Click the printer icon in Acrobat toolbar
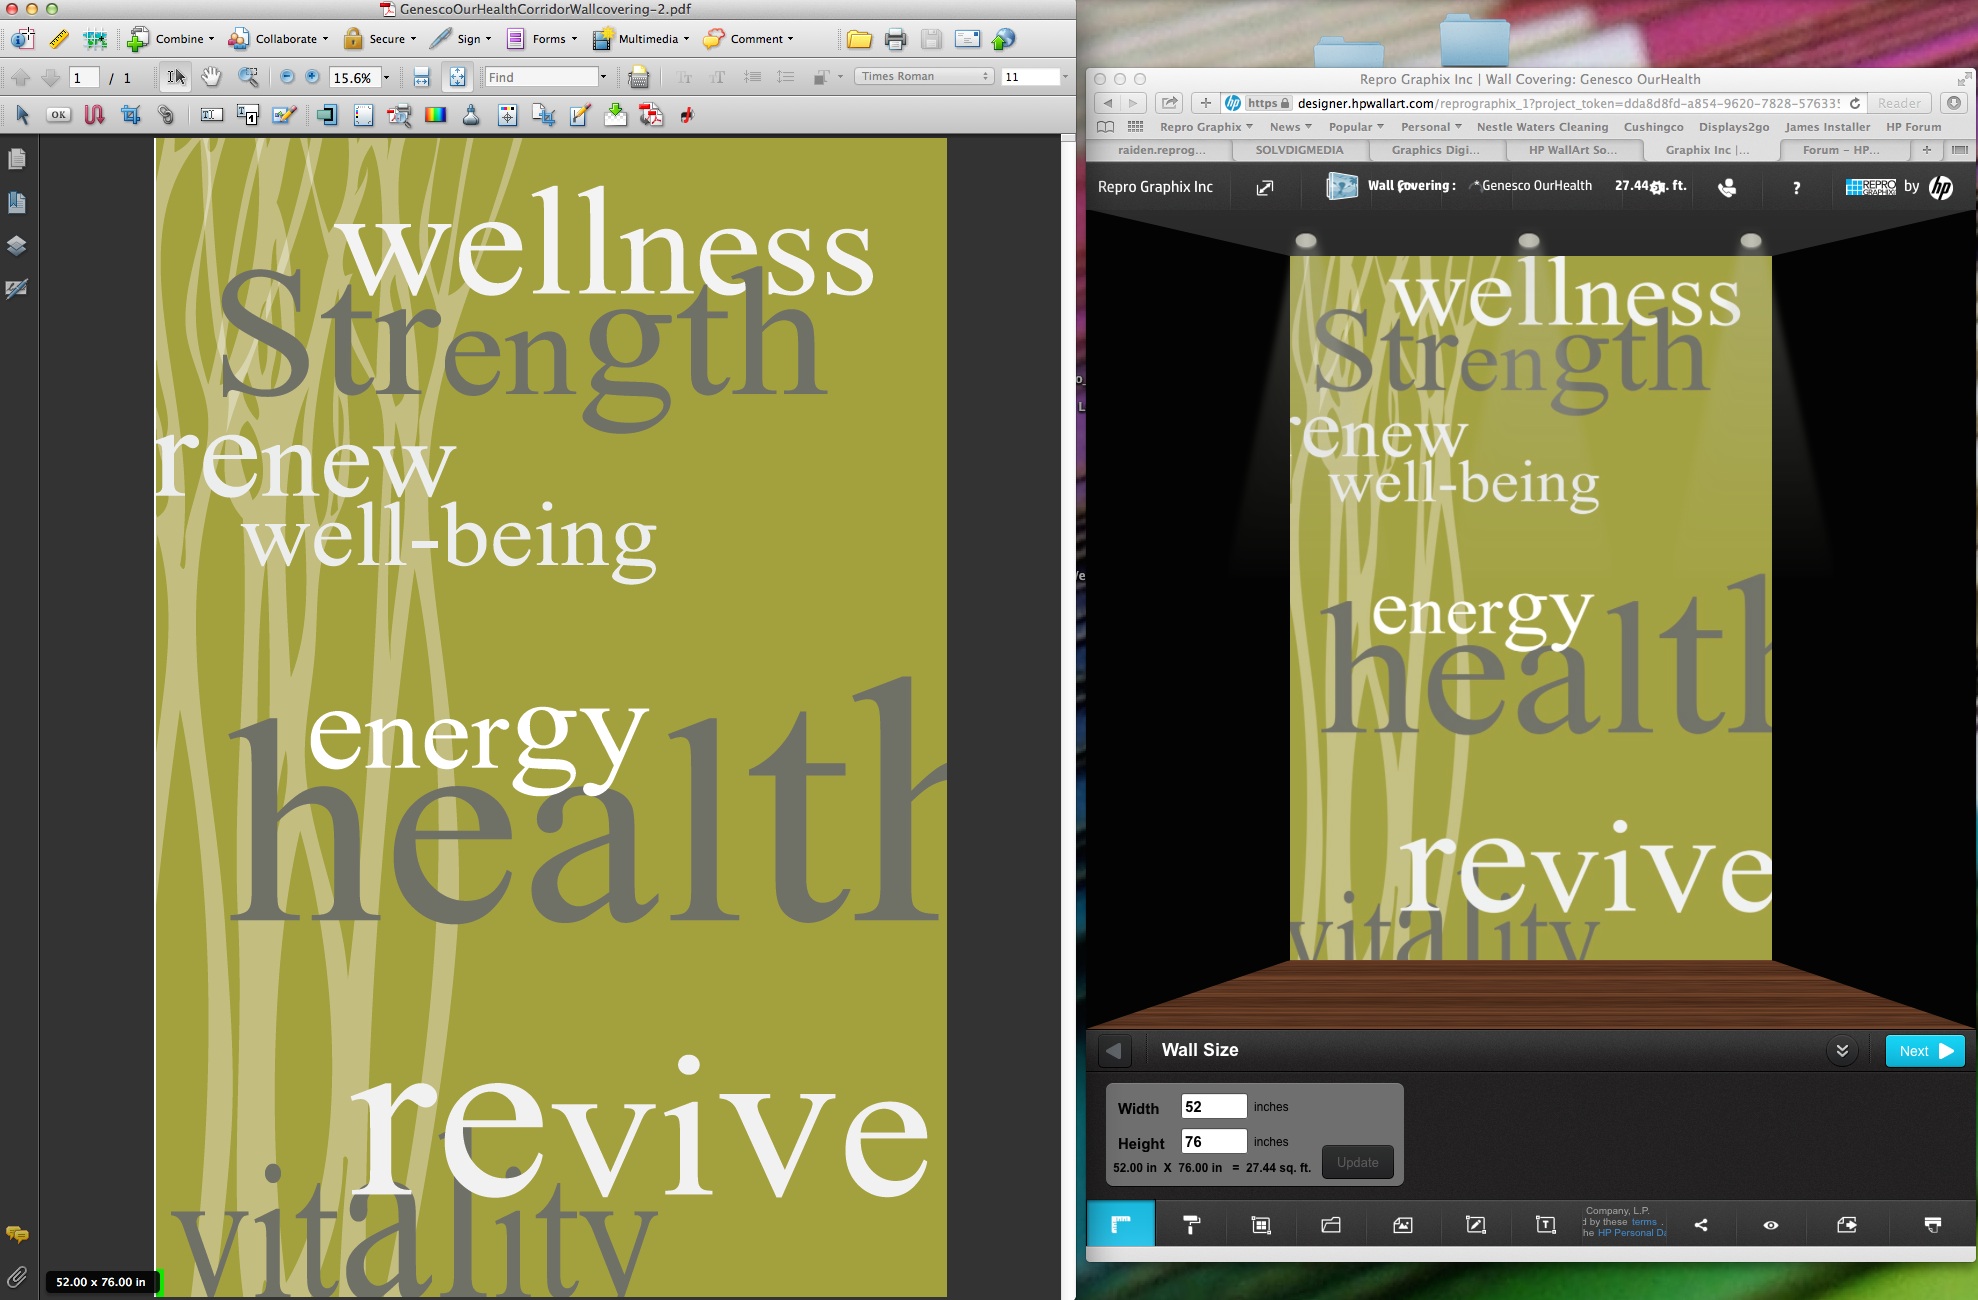This screenshot has height=1300, width=1978. click(x=895, y=39)
